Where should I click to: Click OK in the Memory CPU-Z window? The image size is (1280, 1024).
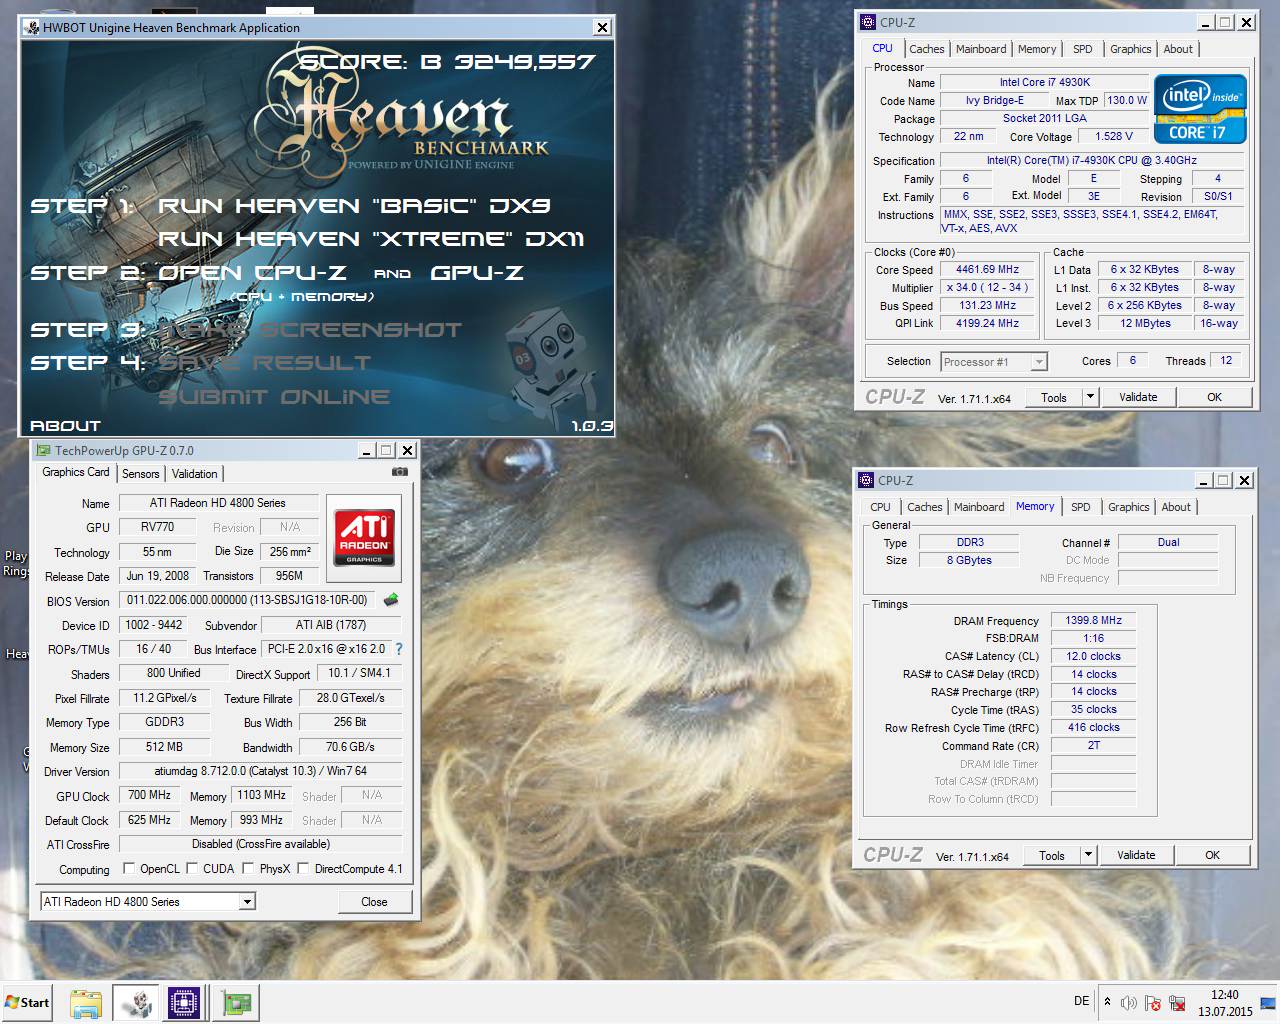(1212, 855)
